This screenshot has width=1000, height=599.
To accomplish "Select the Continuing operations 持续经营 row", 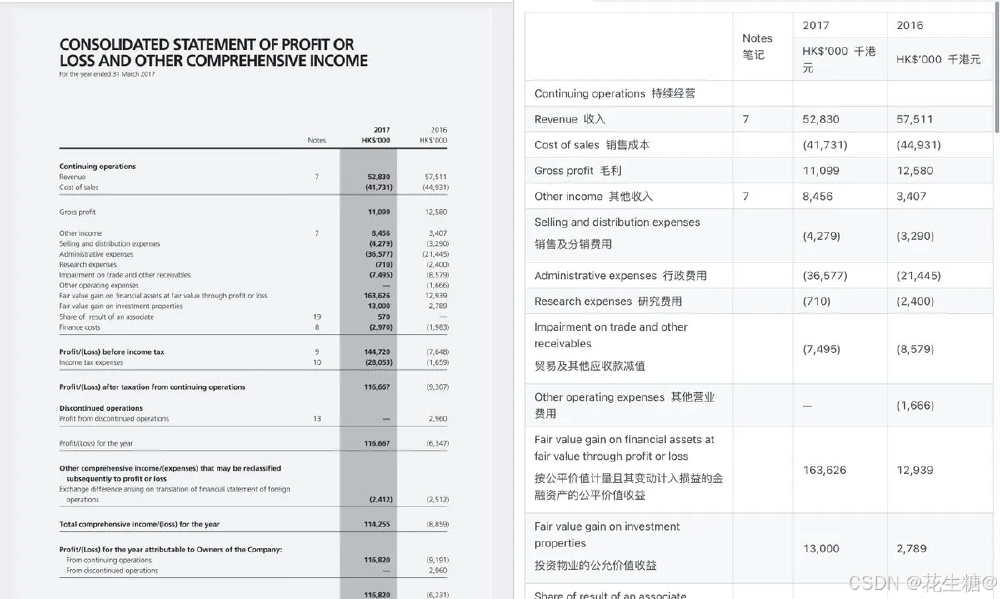I will point(610,93).
